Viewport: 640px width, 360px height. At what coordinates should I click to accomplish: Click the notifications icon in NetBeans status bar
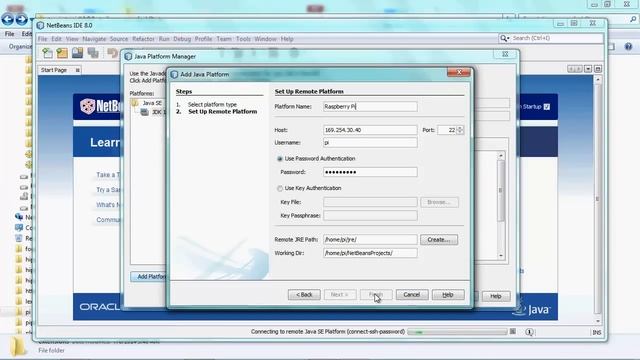tap(529, 332)
